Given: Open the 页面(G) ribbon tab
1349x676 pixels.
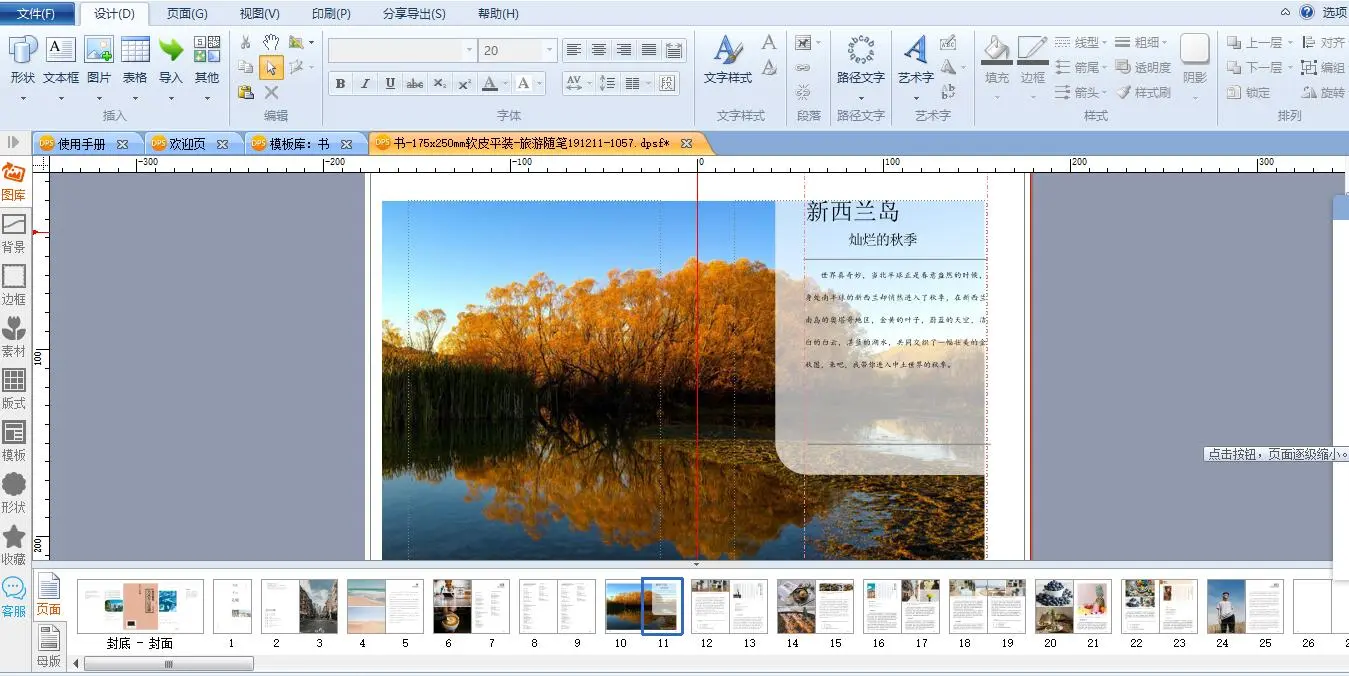Looking at the screenshot, I should [x=187, y=14].
